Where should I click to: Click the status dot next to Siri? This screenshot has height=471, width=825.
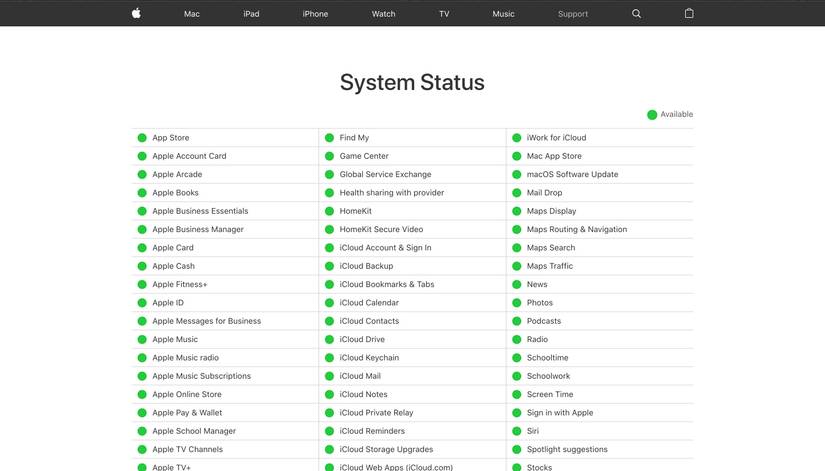[517, 431]
